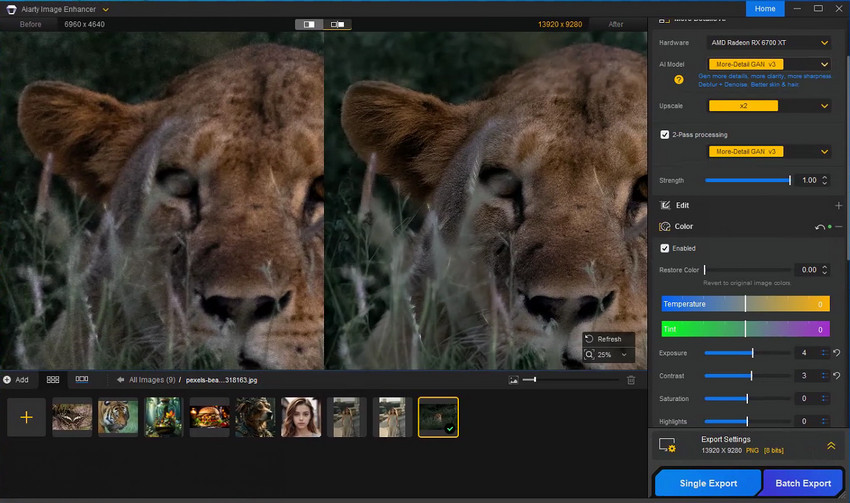This screenshot has height=503, width=850.
Task: Click the Single Export button
Action: click(x=708, y=483)
